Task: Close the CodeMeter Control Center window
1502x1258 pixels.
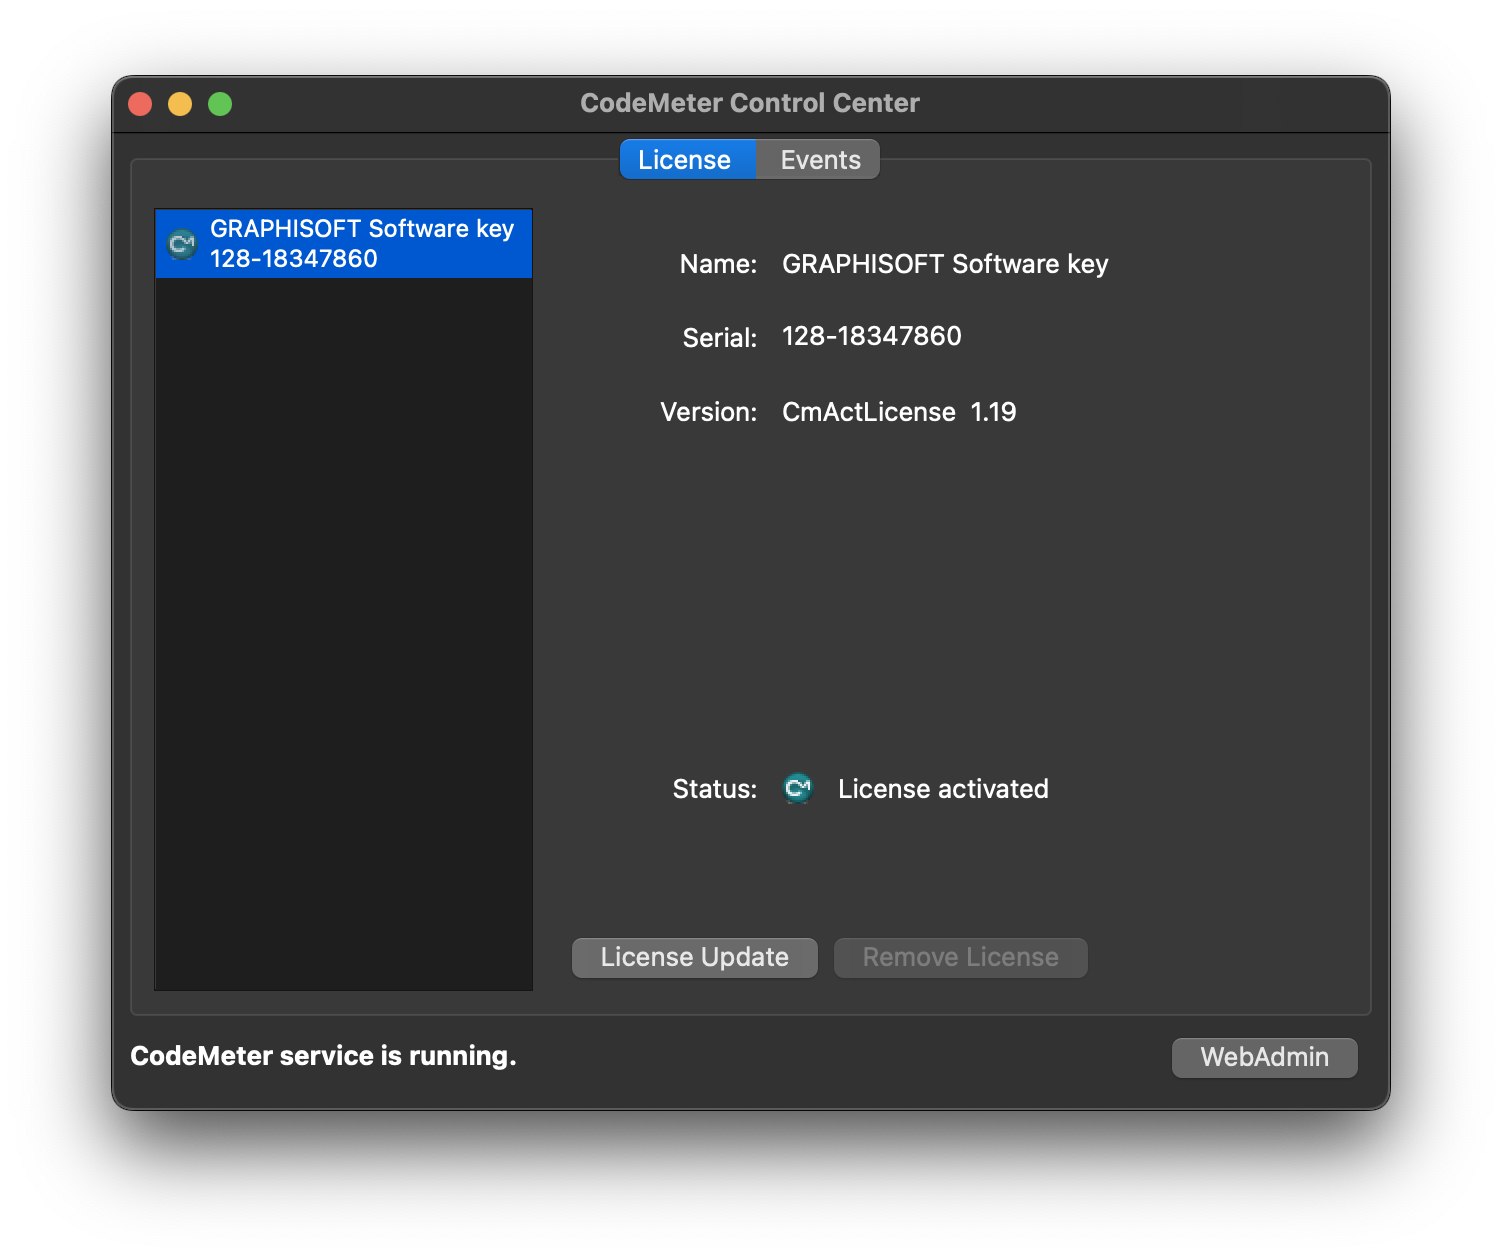Action: pyautogui.click(x=140, y=104)
